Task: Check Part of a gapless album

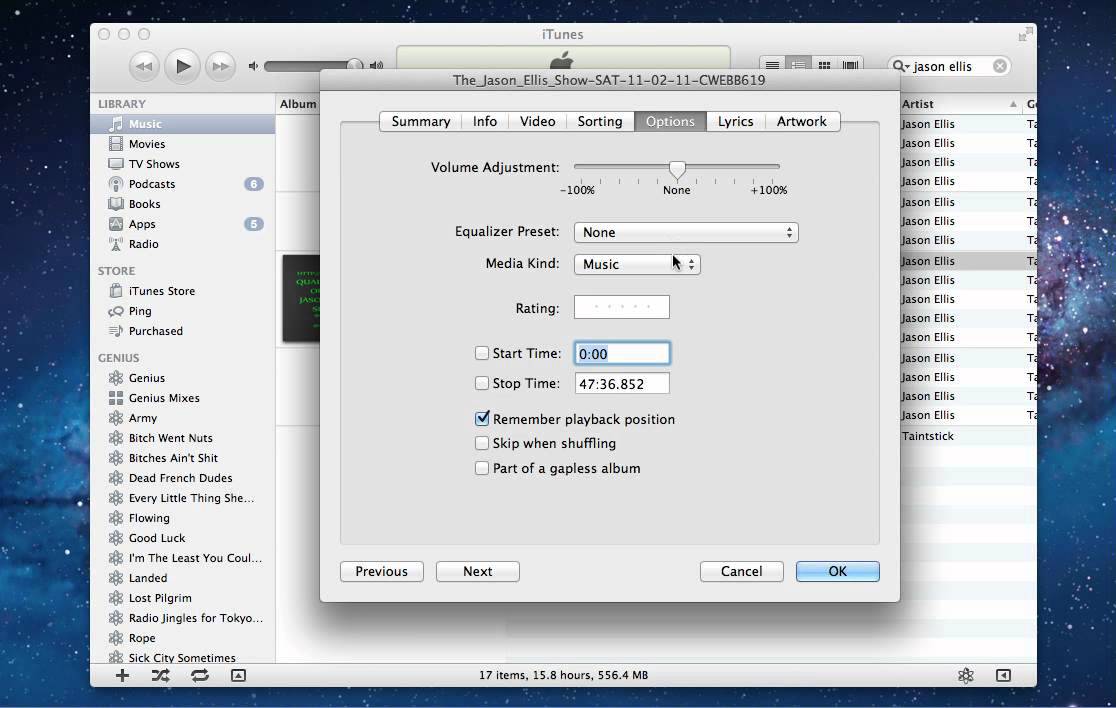Action: click(x=482, y=468)
